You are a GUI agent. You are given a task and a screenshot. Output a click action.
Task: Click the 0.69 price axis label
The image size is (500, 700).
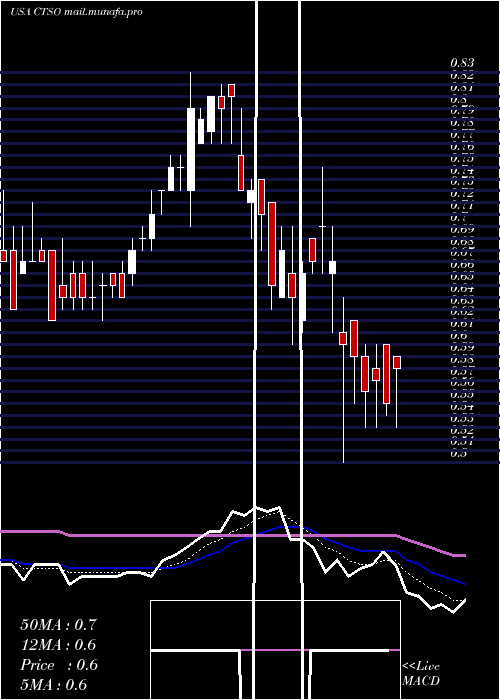coord(462,229)
